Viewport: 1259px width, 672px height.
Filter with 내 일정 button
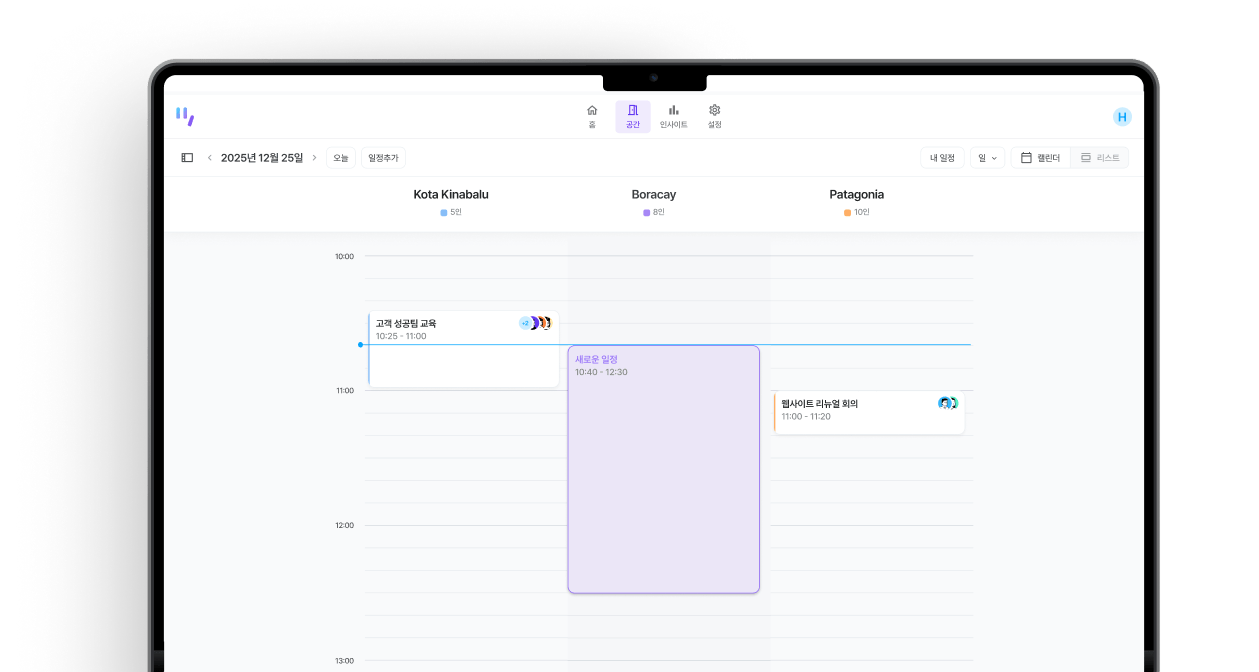point(942,158)
